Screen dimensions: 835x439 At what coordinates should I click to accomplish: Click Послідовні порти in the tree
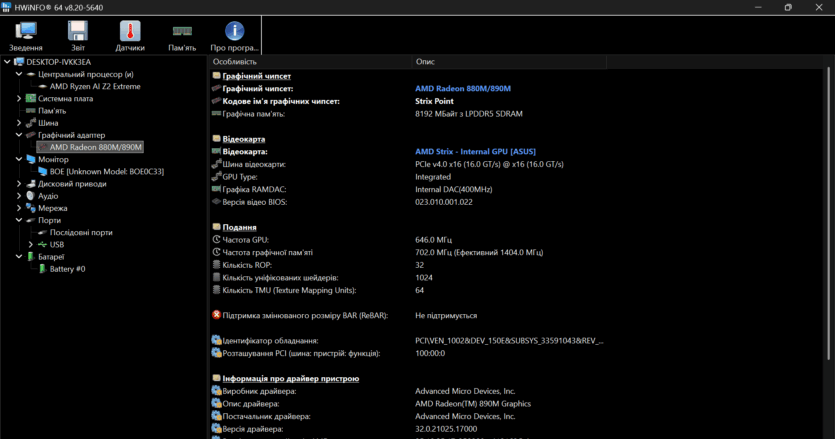click(x=81, y=232)
